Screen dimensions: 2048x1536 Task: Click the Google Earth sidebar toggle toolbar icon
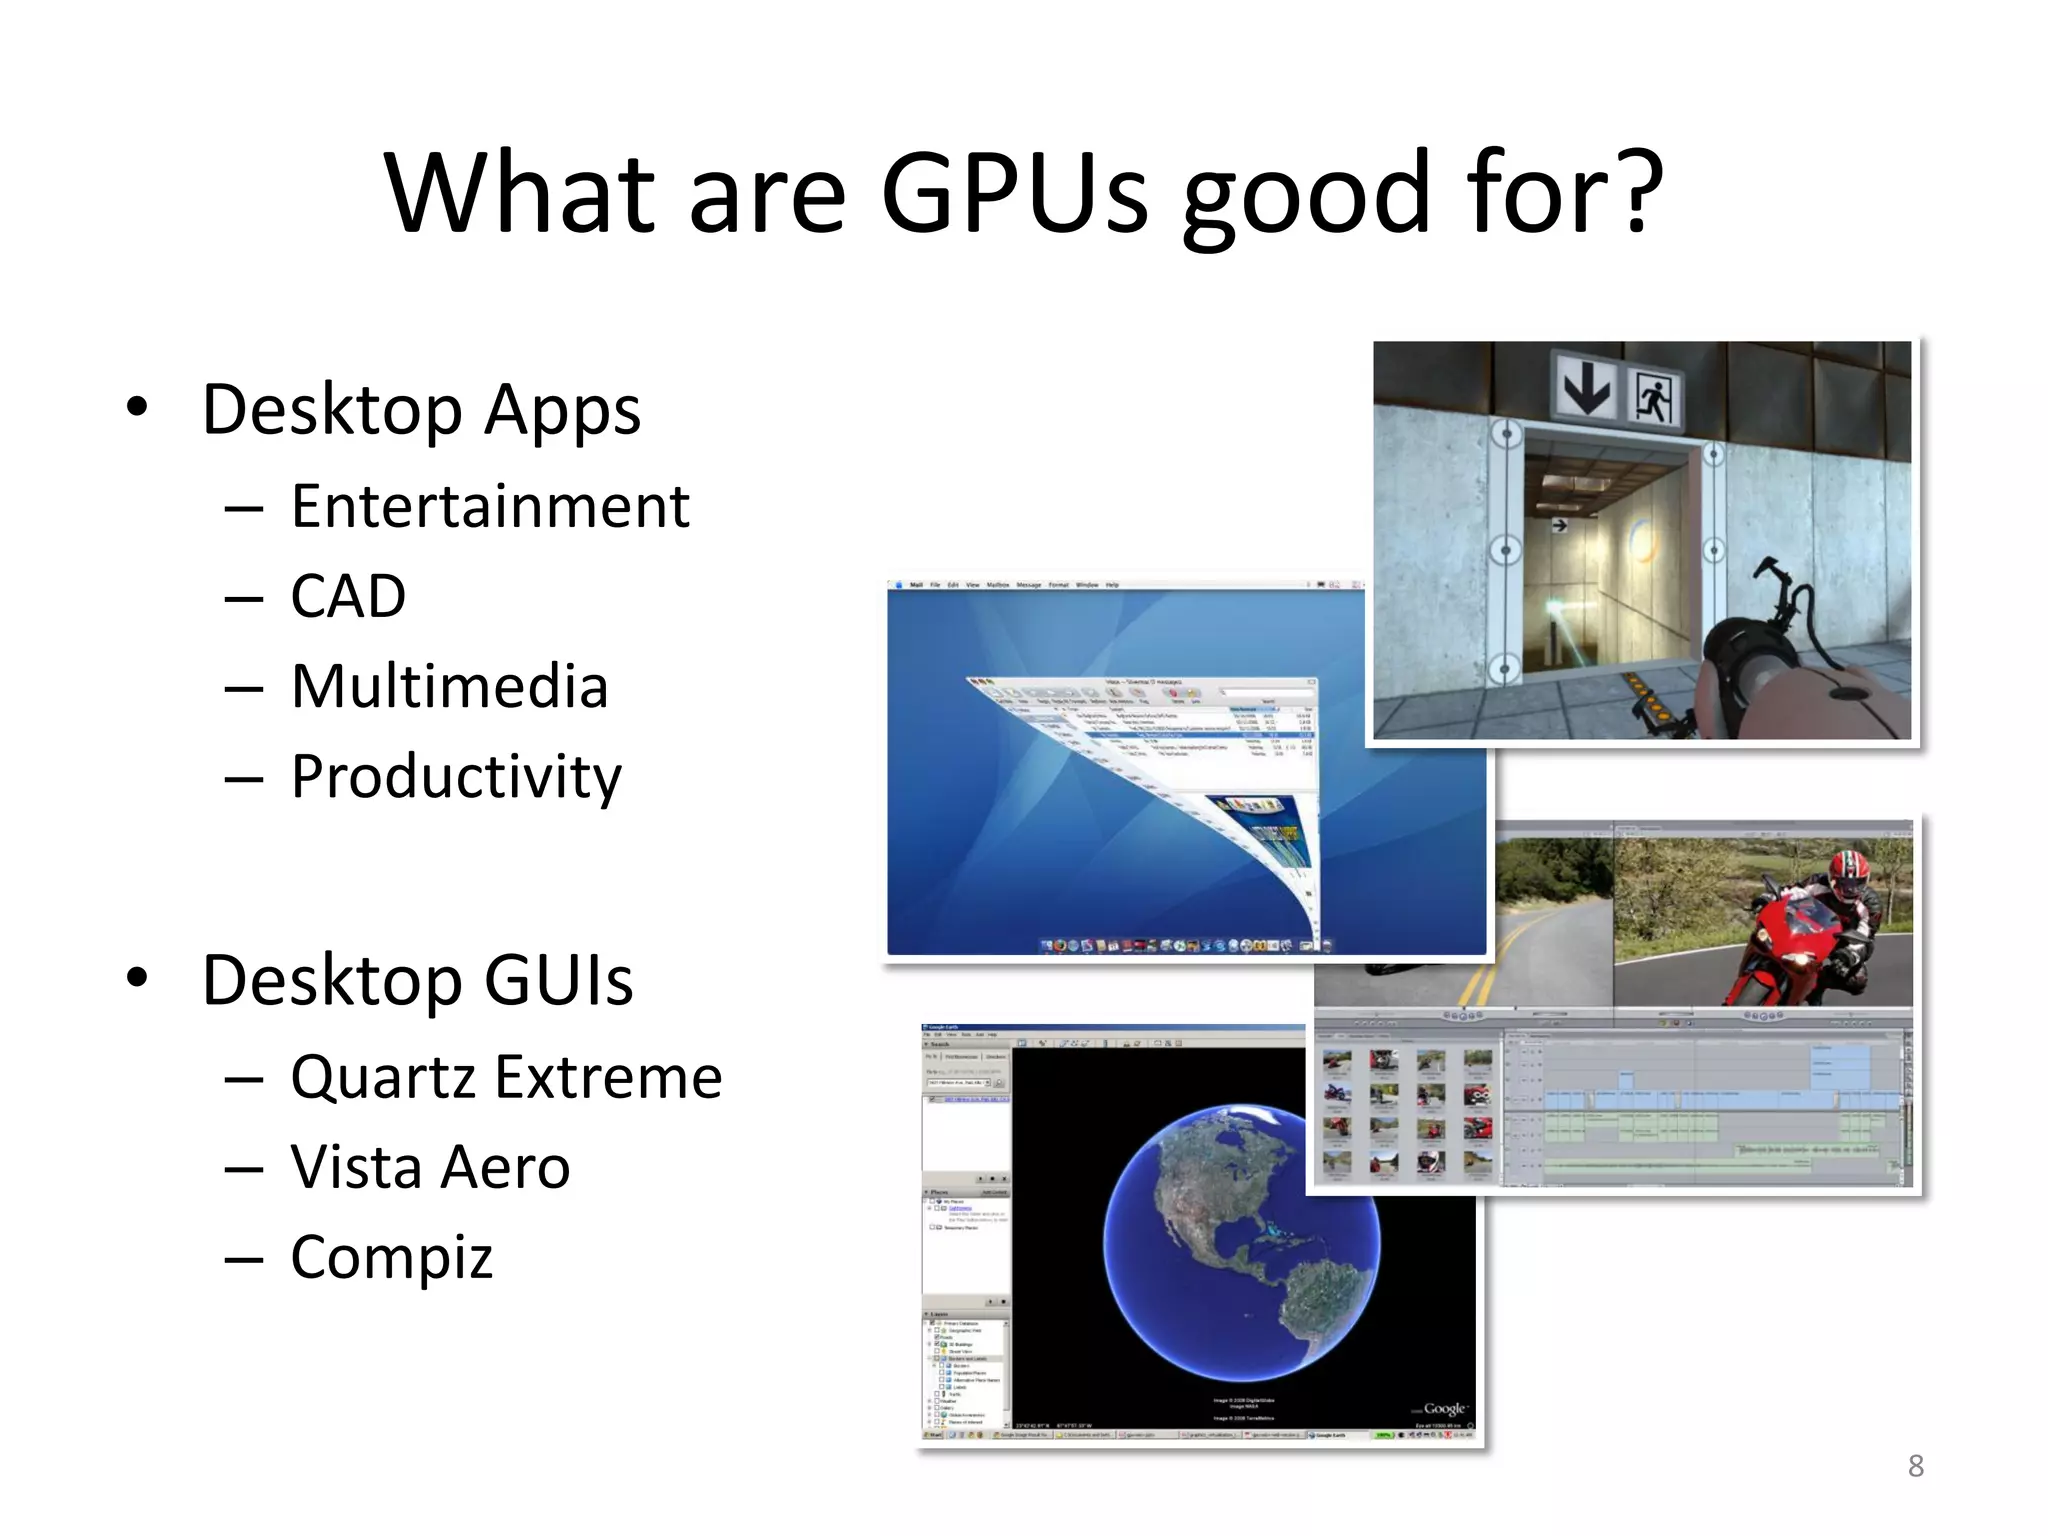tap(1022, 1043)
